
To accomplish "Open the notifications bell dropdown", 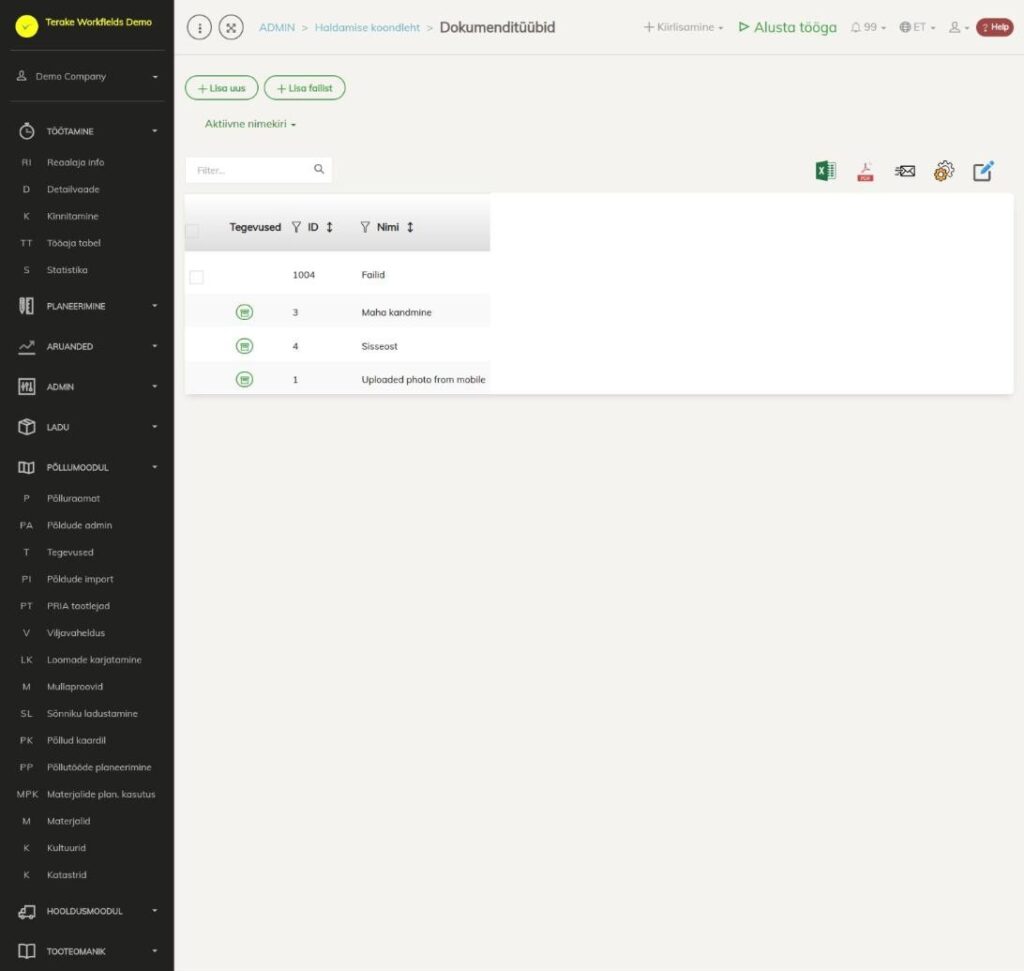I will point(868,27).
